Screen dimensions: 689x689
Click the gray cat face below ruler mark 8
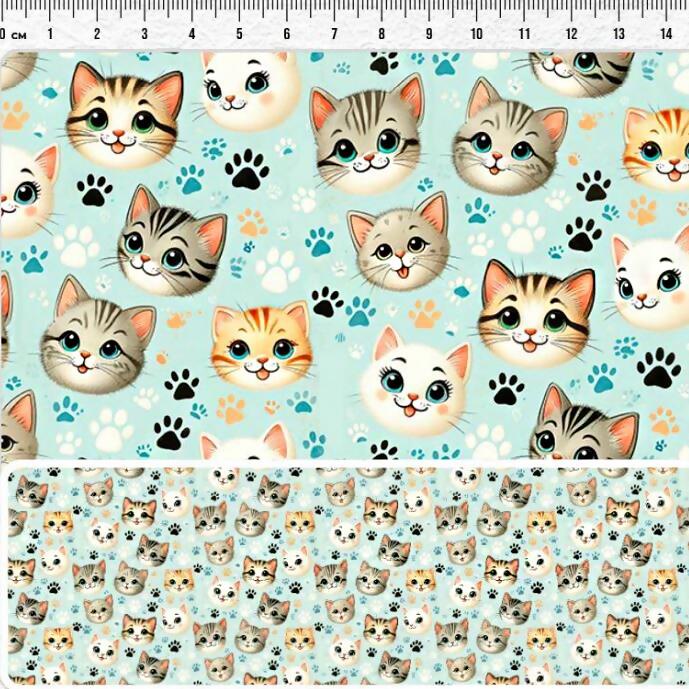pos(365,140)
